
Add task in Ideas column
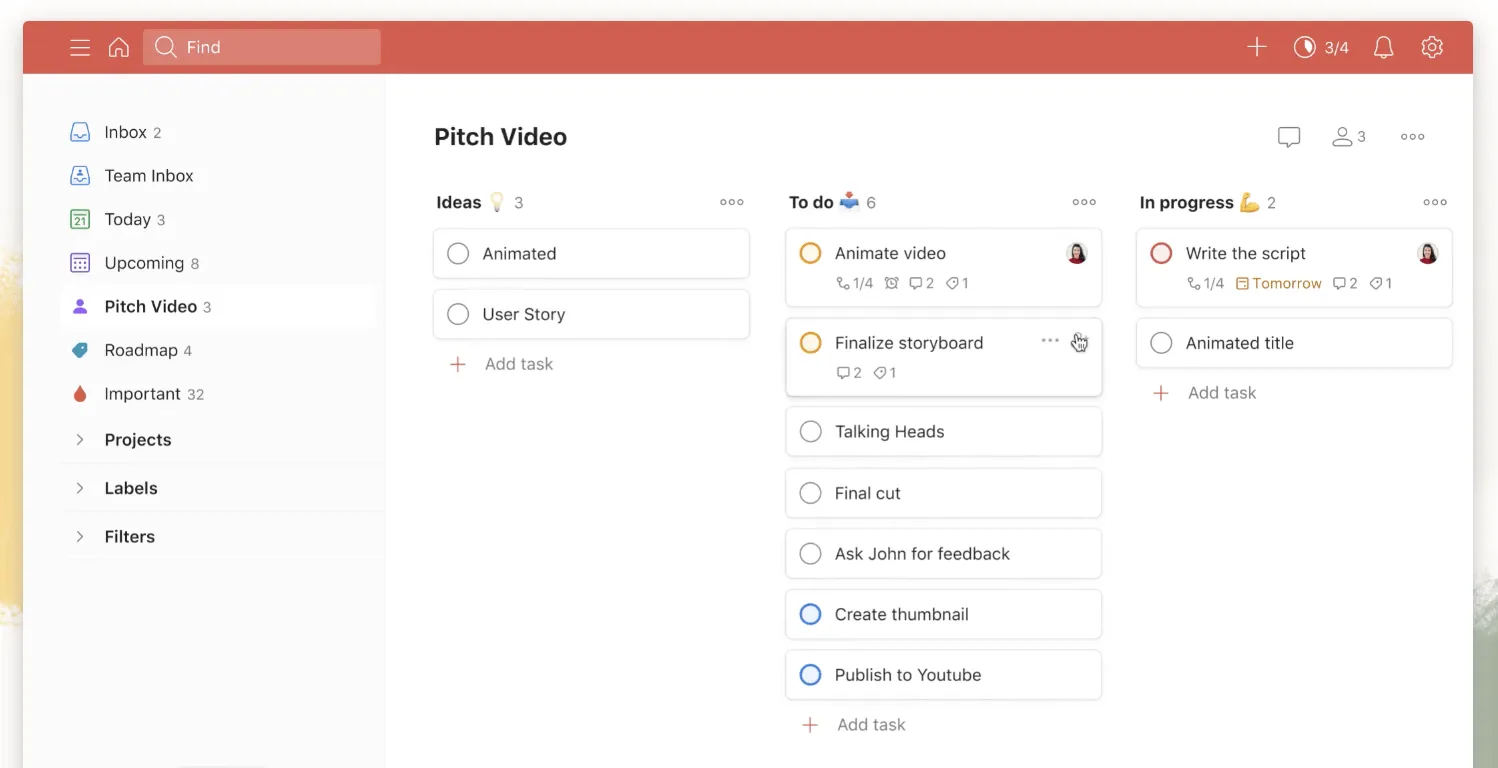[502, 364]
